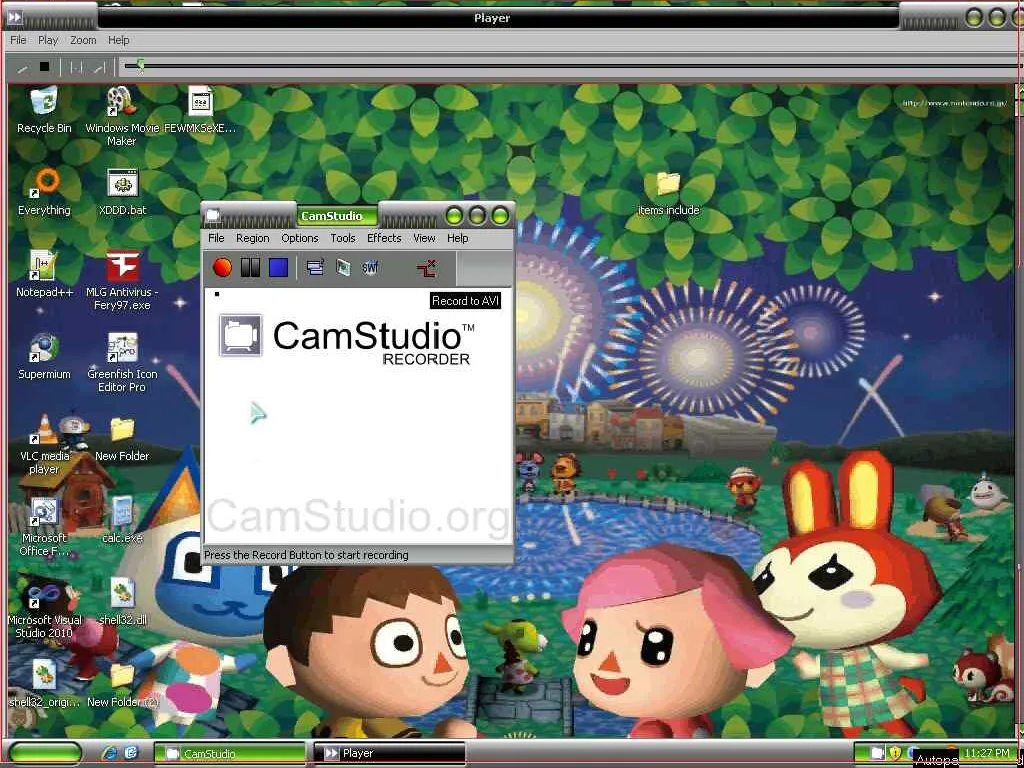Image resolution: width=1024 pixels, height=768 pixels.
Task: Click the camera icon in system tray
Action: point(878,753)
